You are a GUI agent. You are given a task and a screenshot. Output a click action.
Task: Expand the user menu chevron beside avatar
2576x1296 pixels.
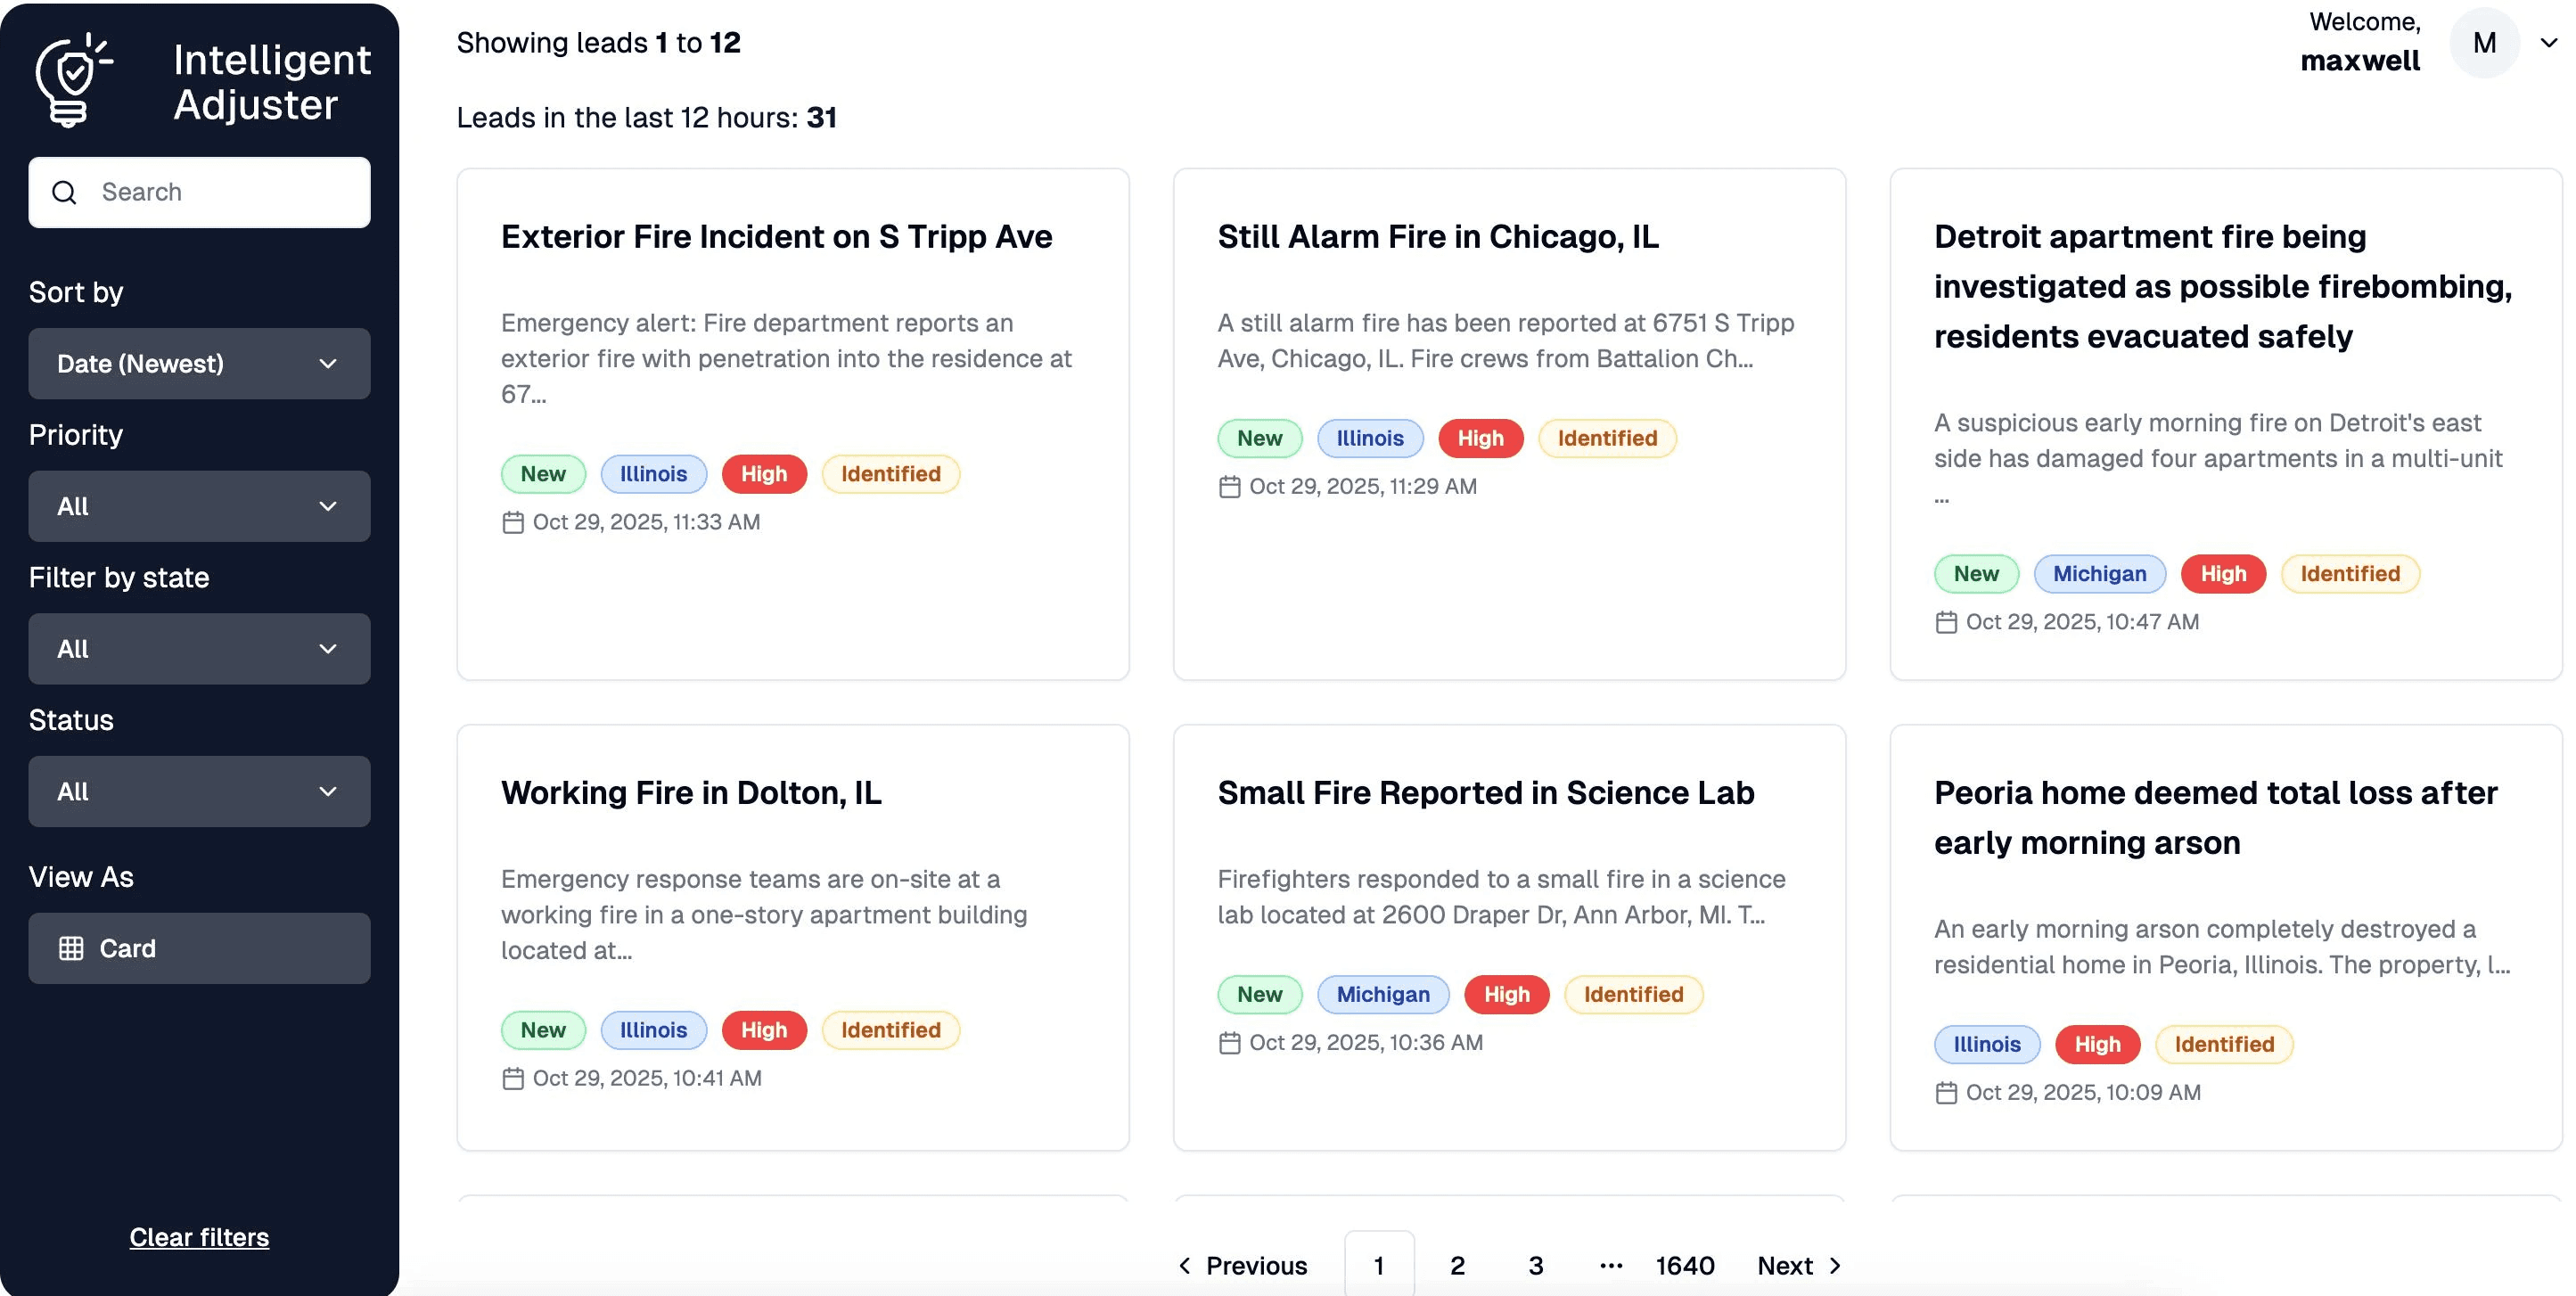coord(2549,43)
